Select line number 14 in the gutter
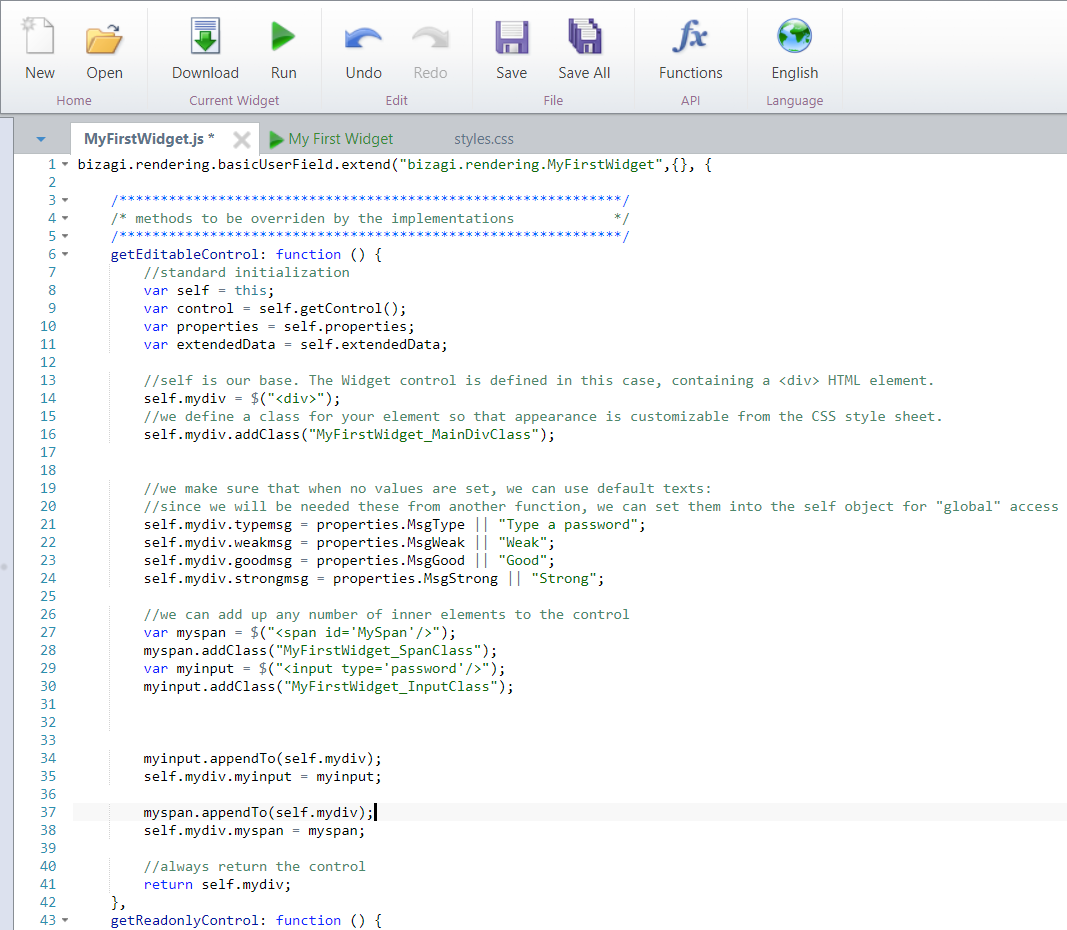Image resolution: width=1067 pixels, height=930 pixels. [x=48, y=399]
